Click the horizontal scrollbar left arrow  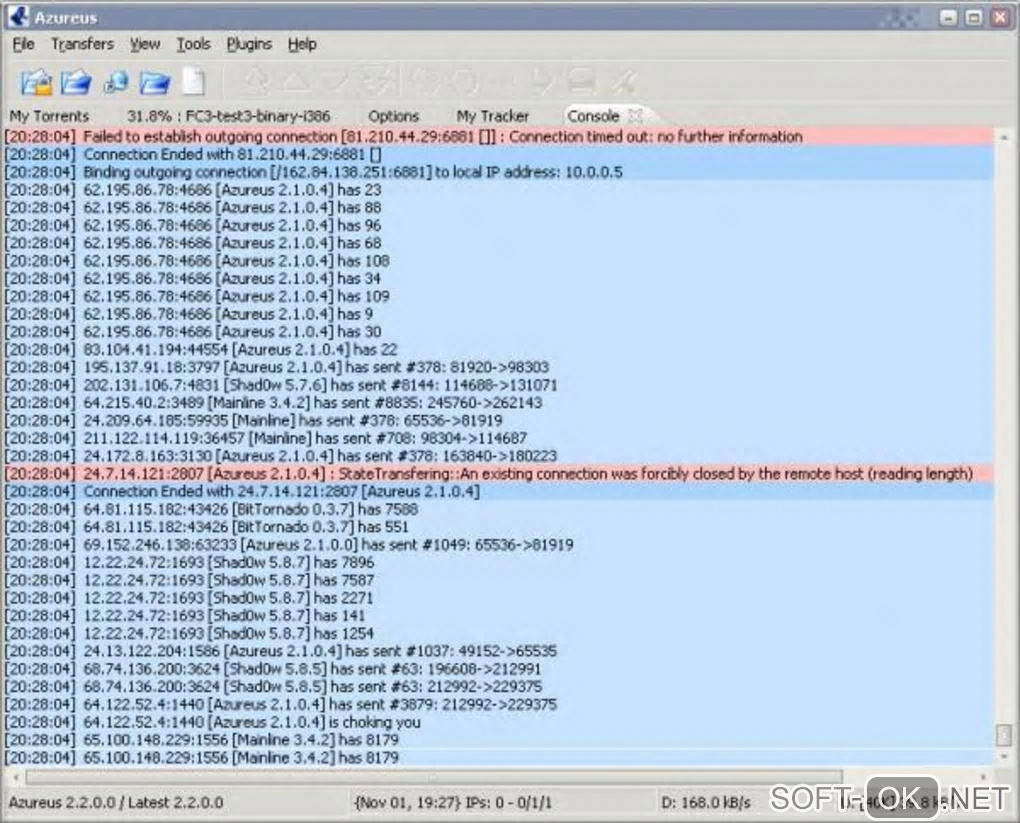click(16, 777)
